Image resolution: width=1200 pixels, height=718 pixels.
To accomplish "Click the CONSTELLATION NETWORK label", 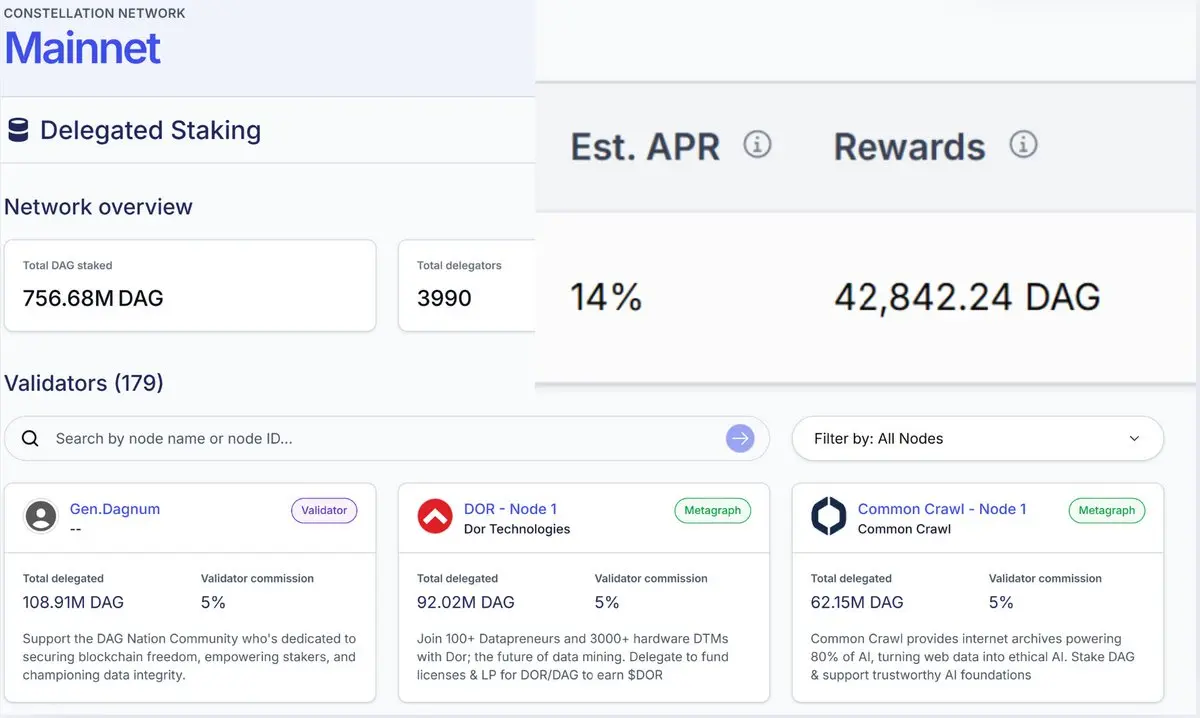I will pyautogui.click(x=94, y=13).
